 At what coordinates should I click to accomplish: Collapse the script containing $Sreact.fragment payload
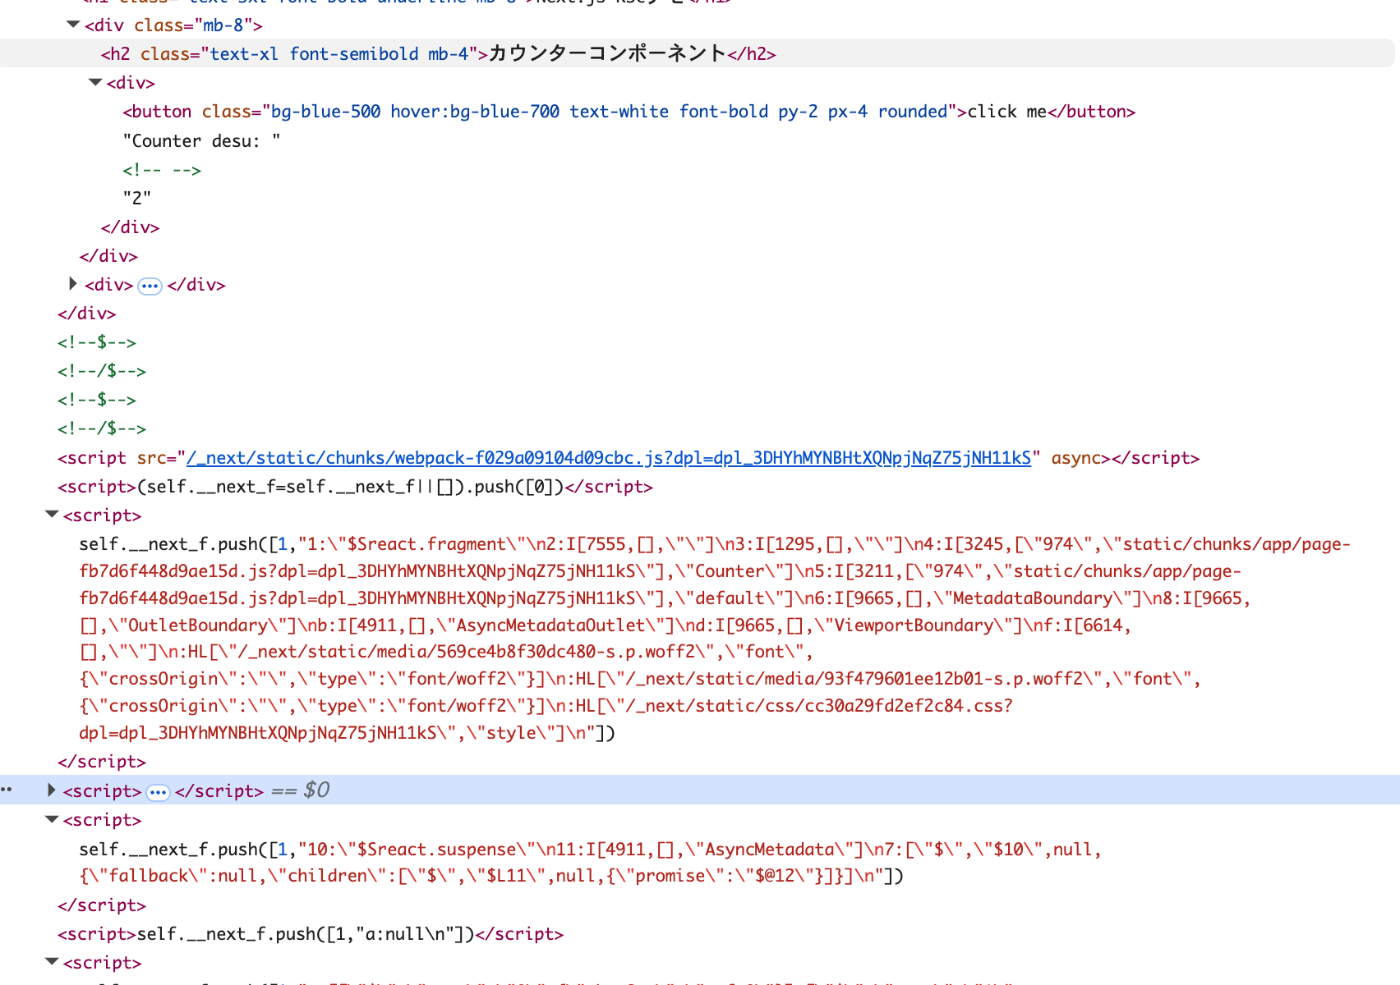coord(52,514)
